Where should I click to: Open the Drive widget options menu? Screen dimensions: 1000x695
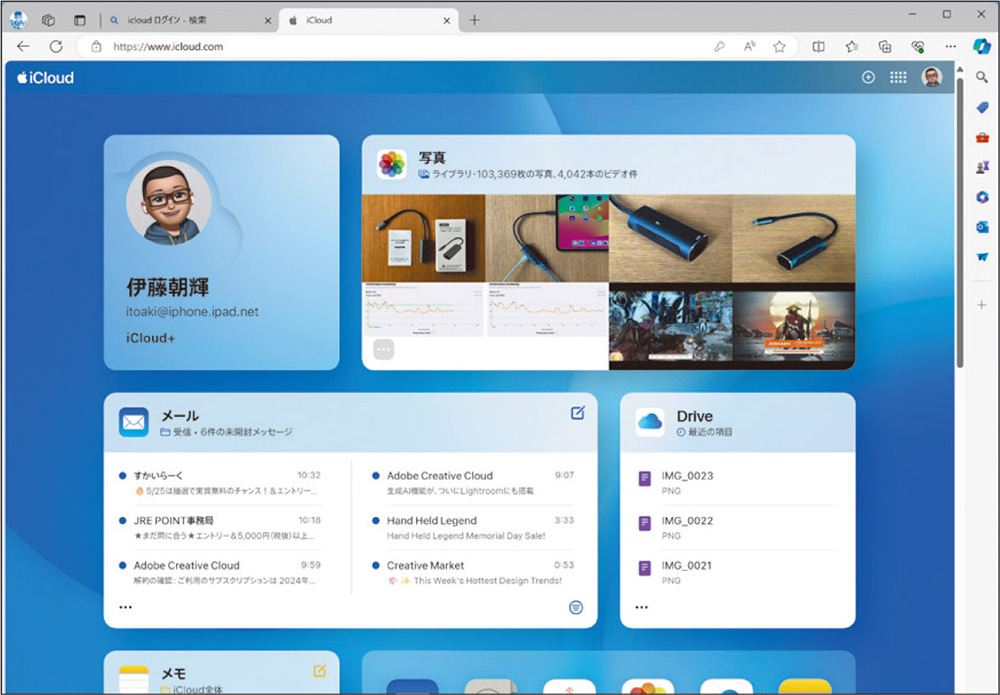tap(641, 605)
